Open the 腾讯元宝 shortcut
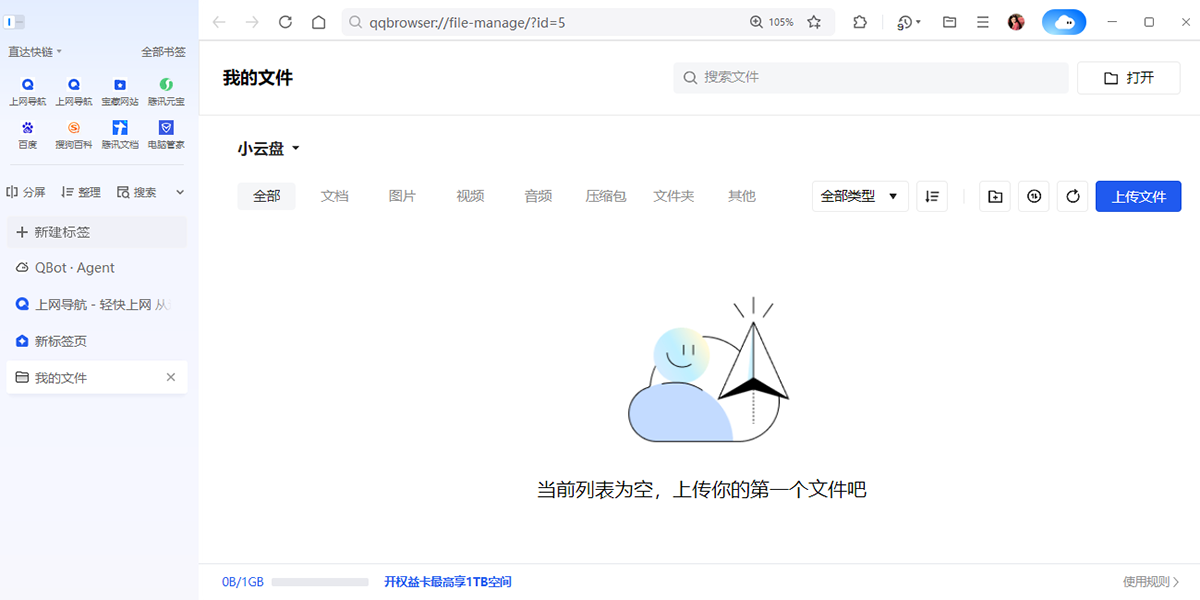1200x600 pixels. tap(166, 92)
